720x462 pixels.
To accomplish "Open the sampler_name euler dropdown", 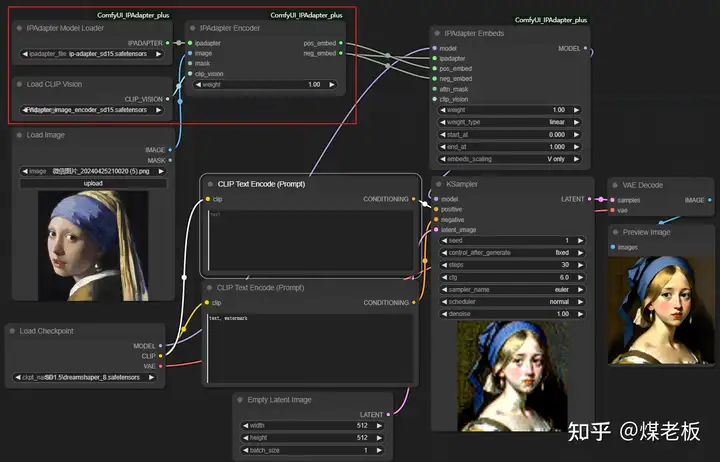I will coord(512,290).
